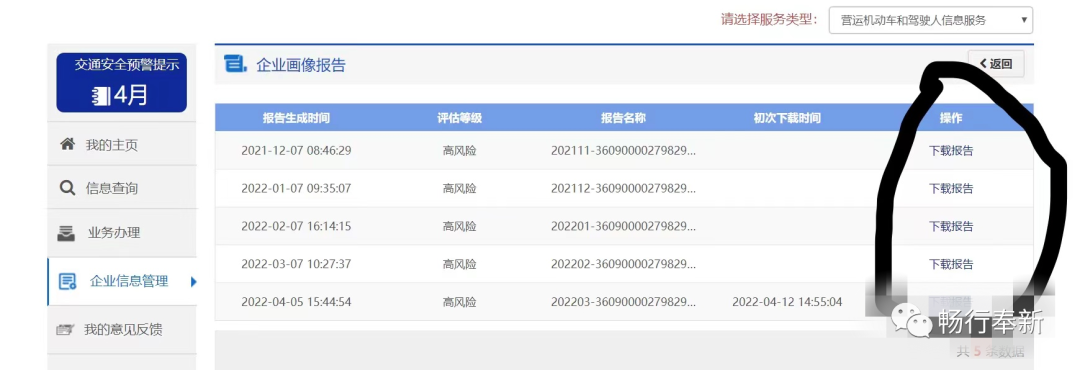Image resolution: width=1080 pixels, height=370 pixels.
Task: Click the 返回 back button
Action: click(996, 64)
